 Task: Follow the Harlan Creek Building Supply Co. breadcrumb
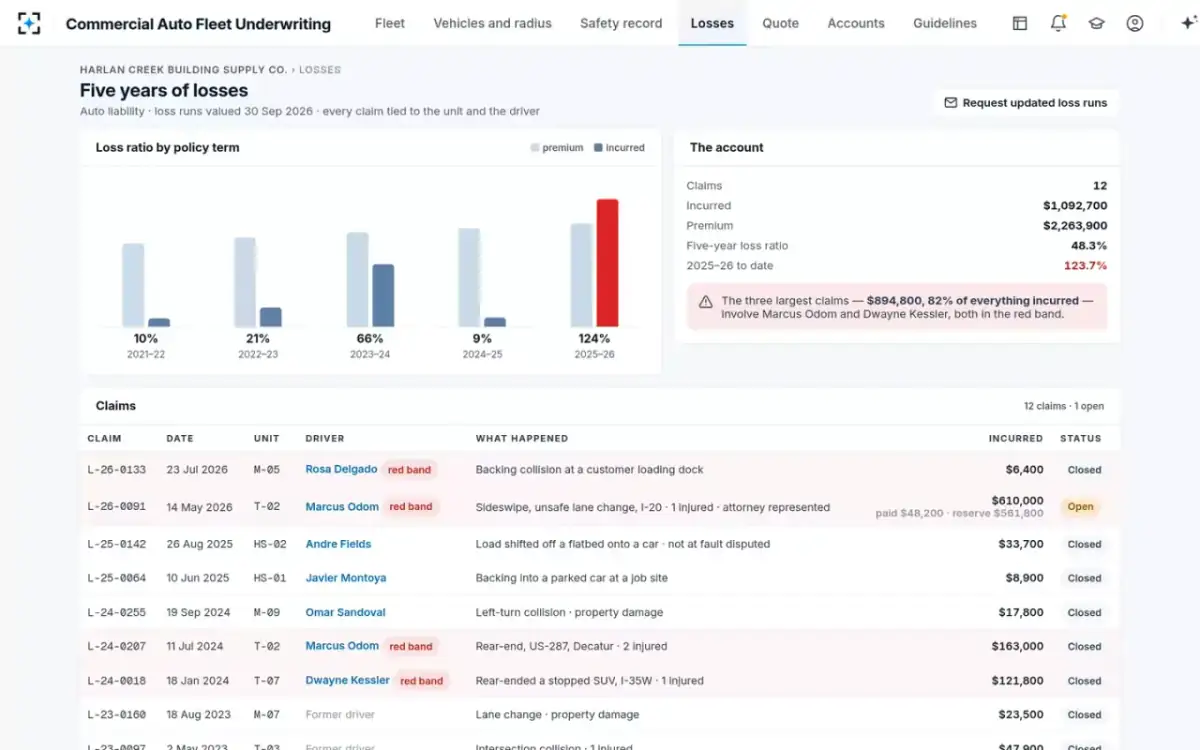[183, 70]
